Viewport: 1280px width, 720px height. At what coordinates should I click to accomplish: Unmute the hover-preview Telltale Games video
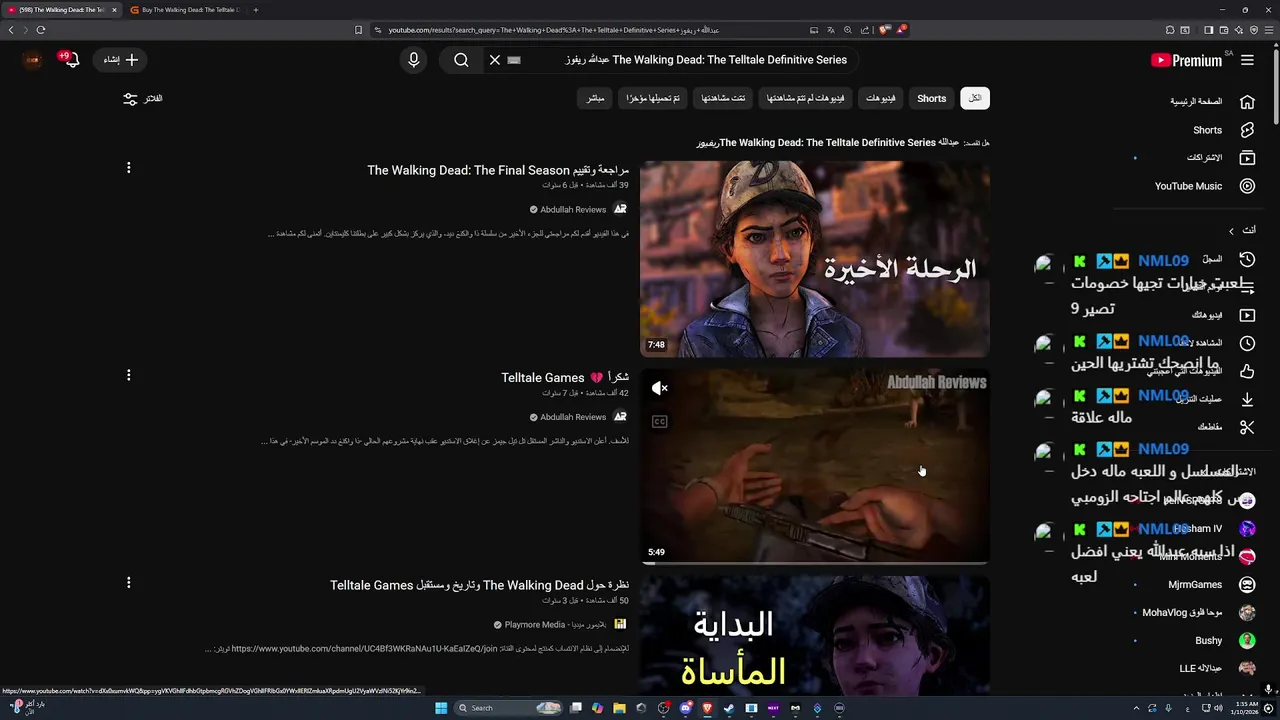pyautogui.click(x=659, y=388)
